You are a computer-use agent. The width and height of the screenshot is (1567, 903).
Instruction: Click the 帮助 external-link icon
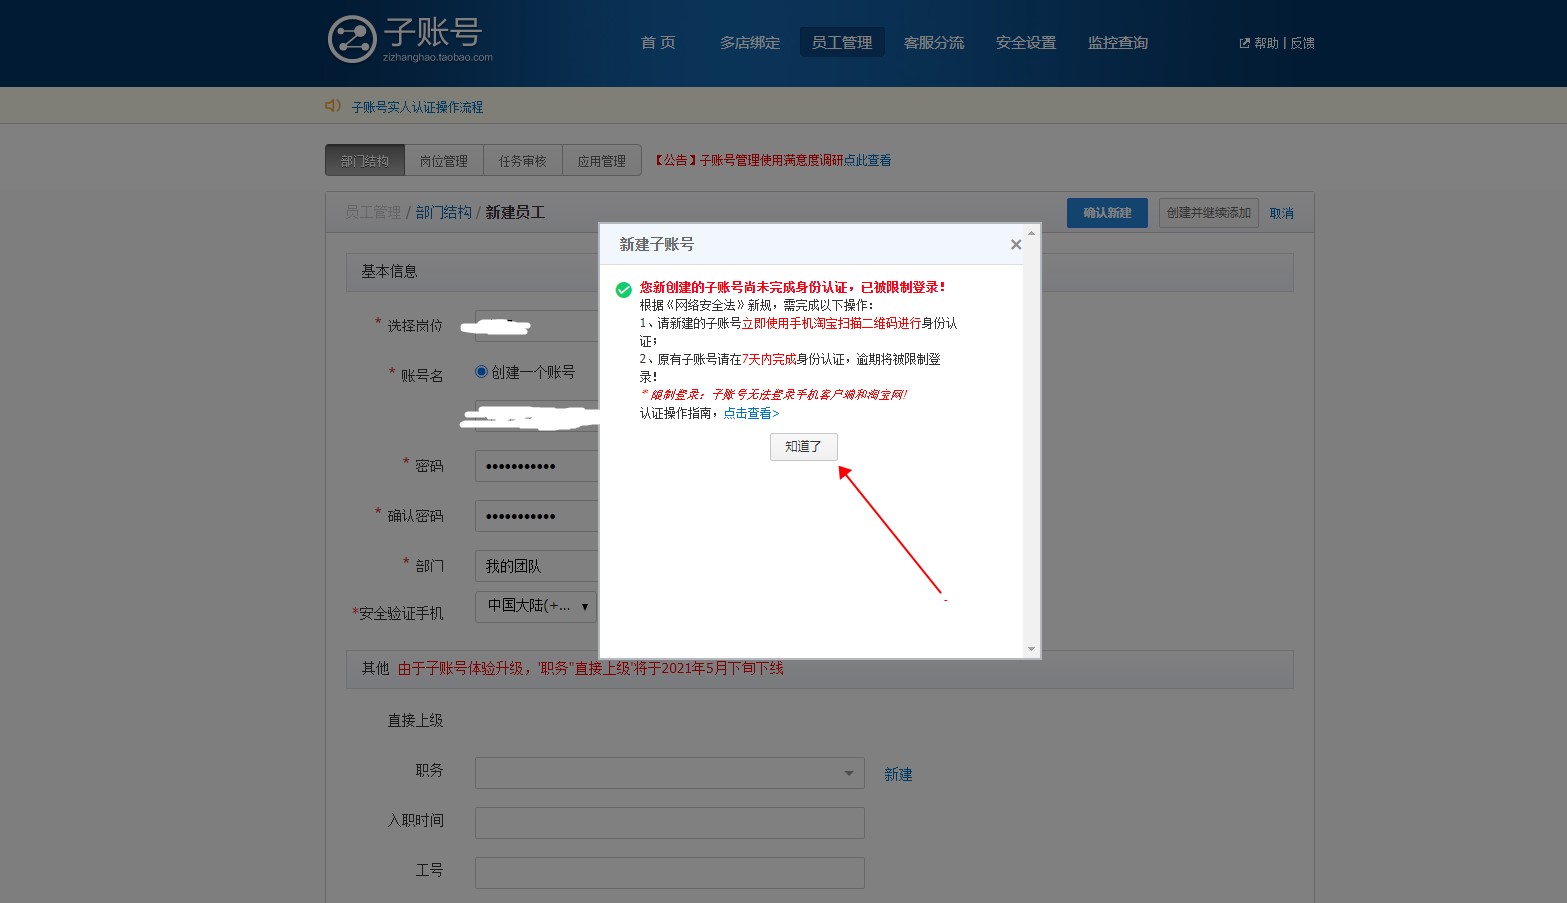[x=1243, y=43]
